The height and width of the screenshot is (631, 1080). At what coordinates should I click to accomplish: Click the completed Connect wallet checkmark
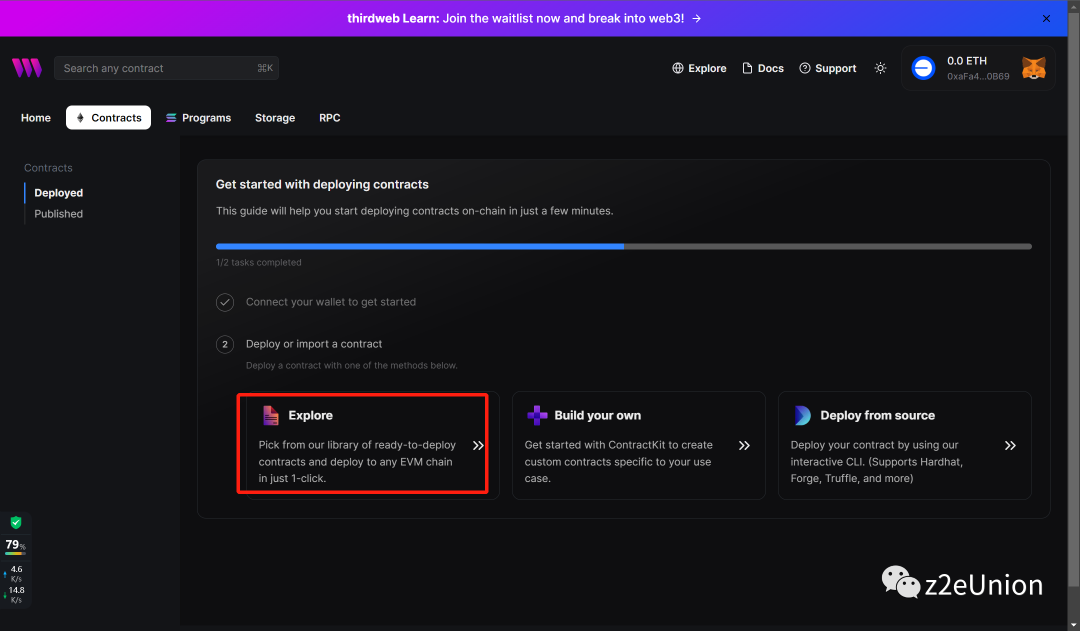(226, 302)
